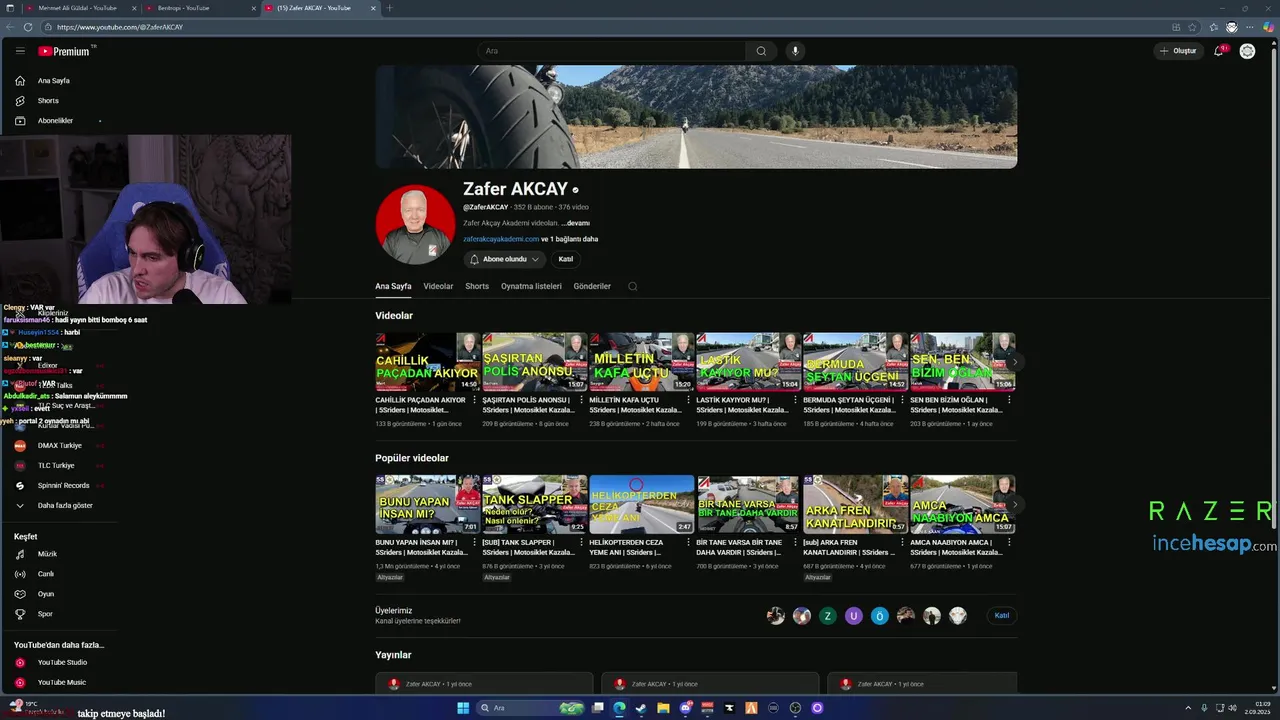Switch to Oynatma listeleri tab
Viewport: 1280px width, 720px height.
531,286
